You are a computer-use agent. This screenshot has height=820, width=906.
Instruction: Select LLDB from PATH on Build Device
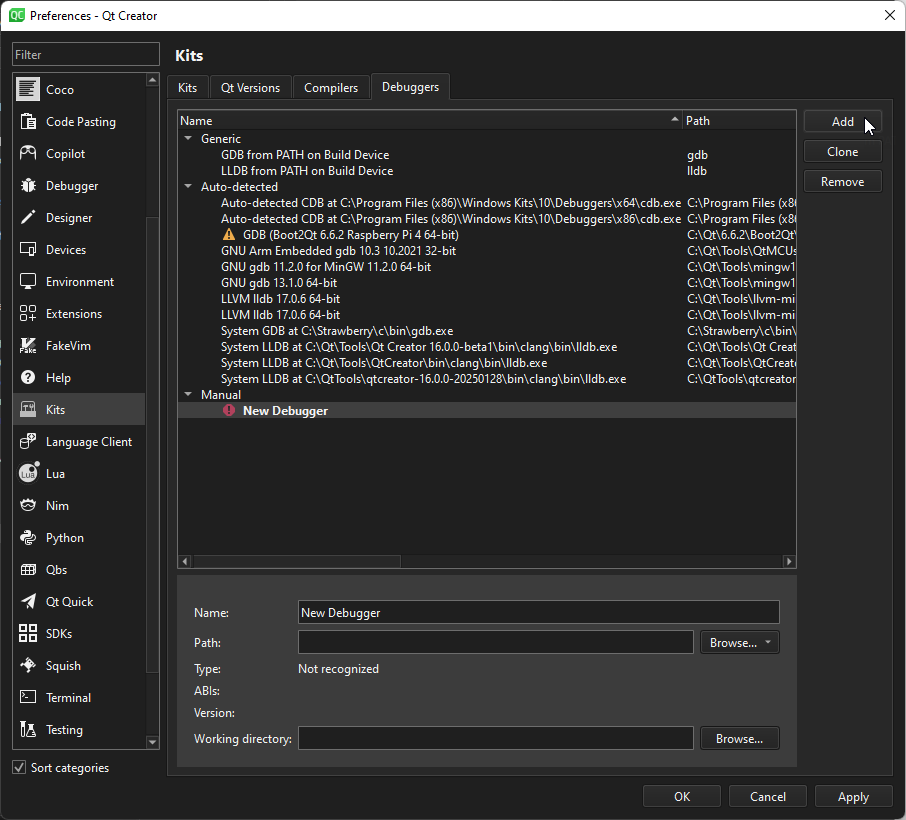(487, 171)
